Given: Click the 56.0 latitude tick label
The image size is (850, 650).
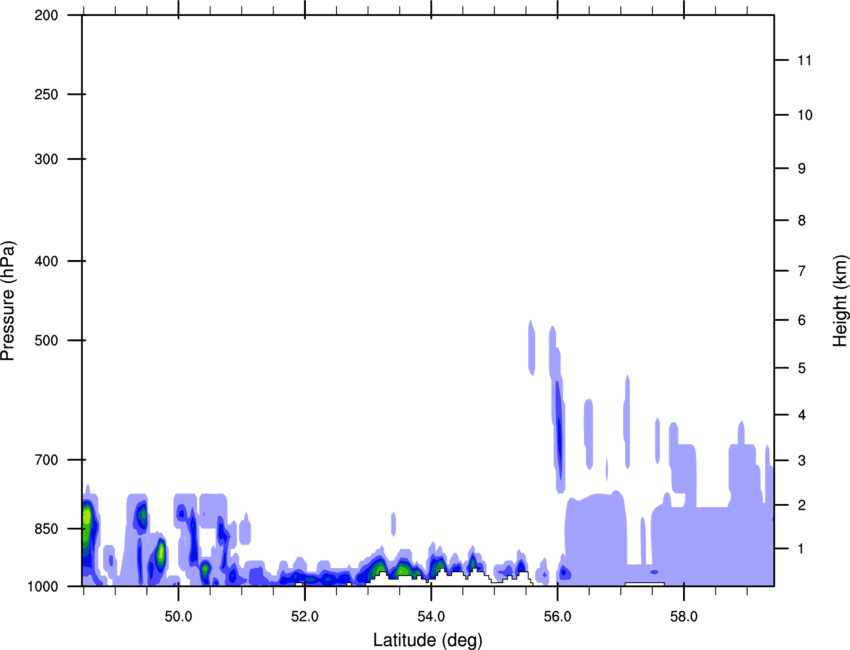Looking at the screenshot, I should 557,617.
